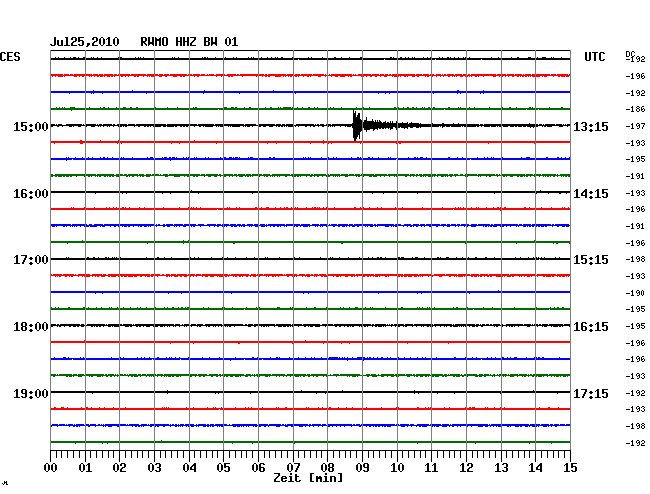
Task: Click the "UTC" column header
Action: (594, 57)
